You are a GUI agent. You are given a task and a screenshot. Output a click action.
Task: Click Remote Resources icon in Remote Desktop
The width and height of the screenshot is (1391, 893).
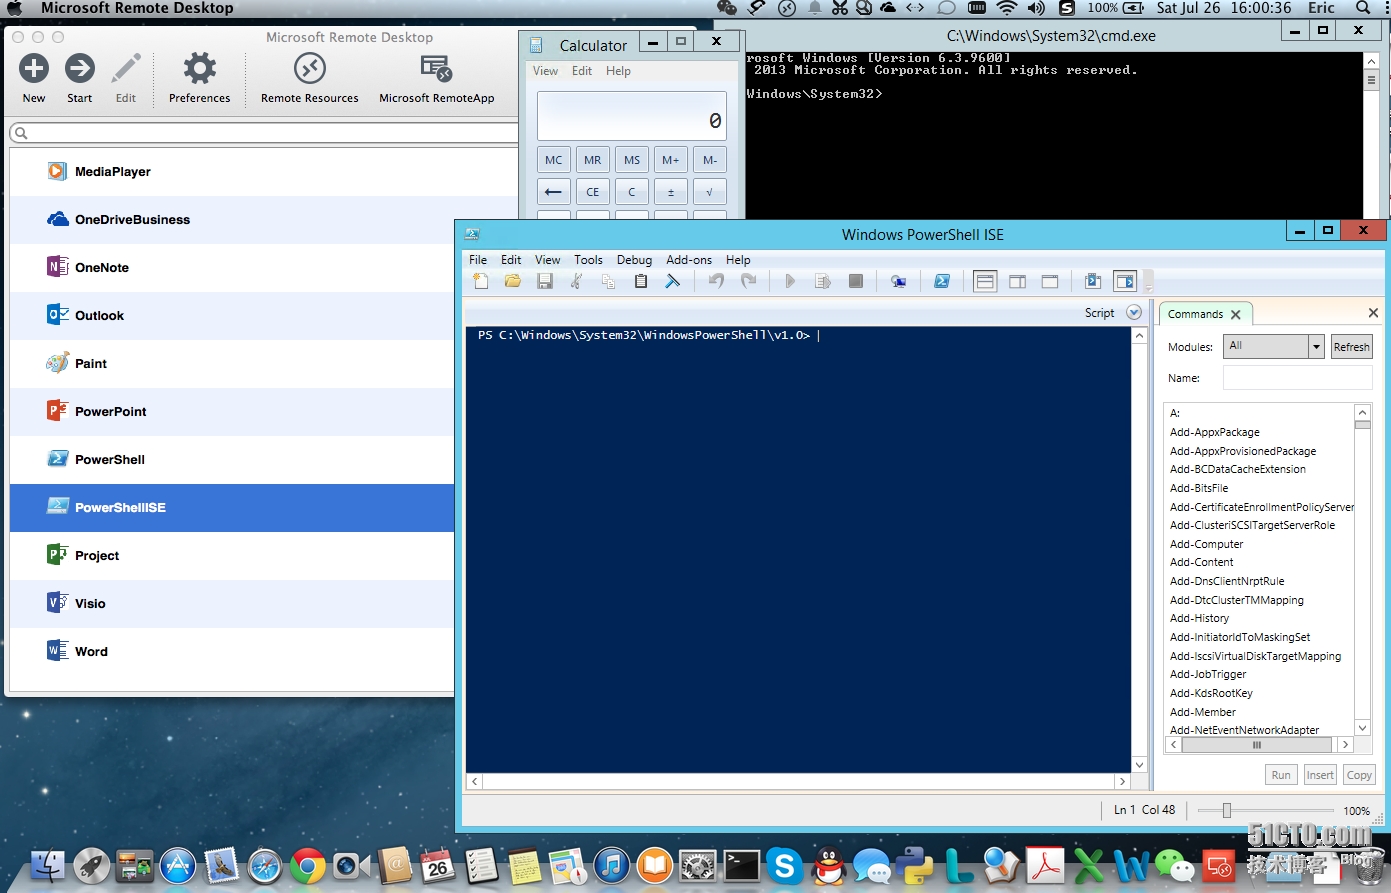pos(309,79)
